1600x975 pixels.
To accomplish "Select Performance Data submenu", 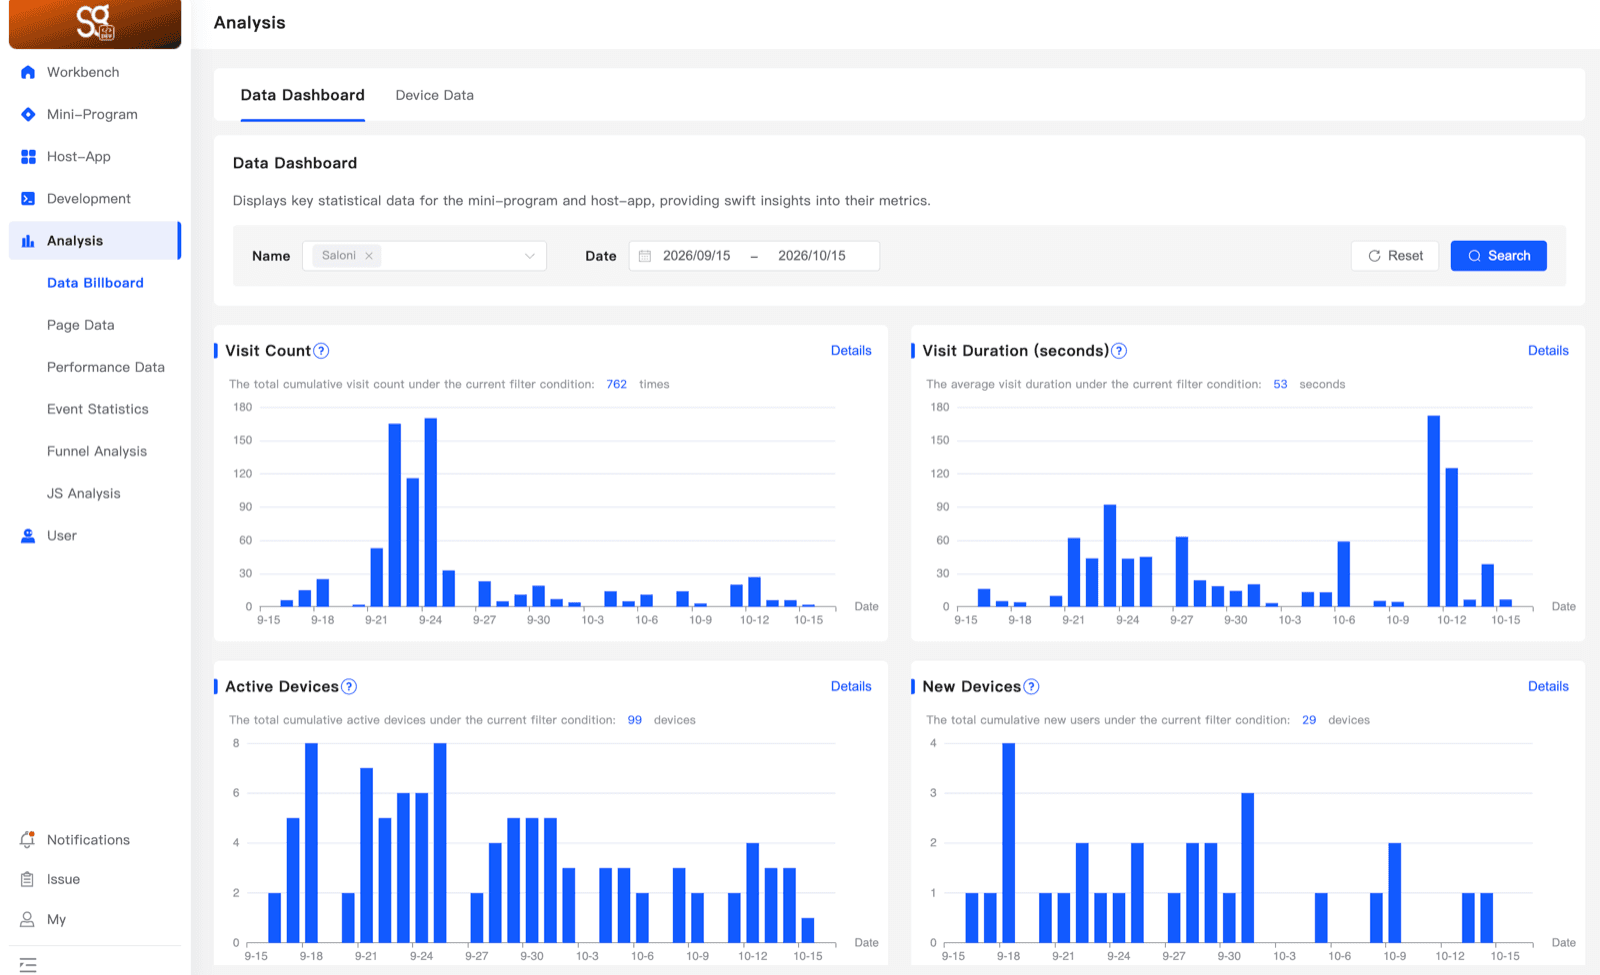I will click(105, 367).
